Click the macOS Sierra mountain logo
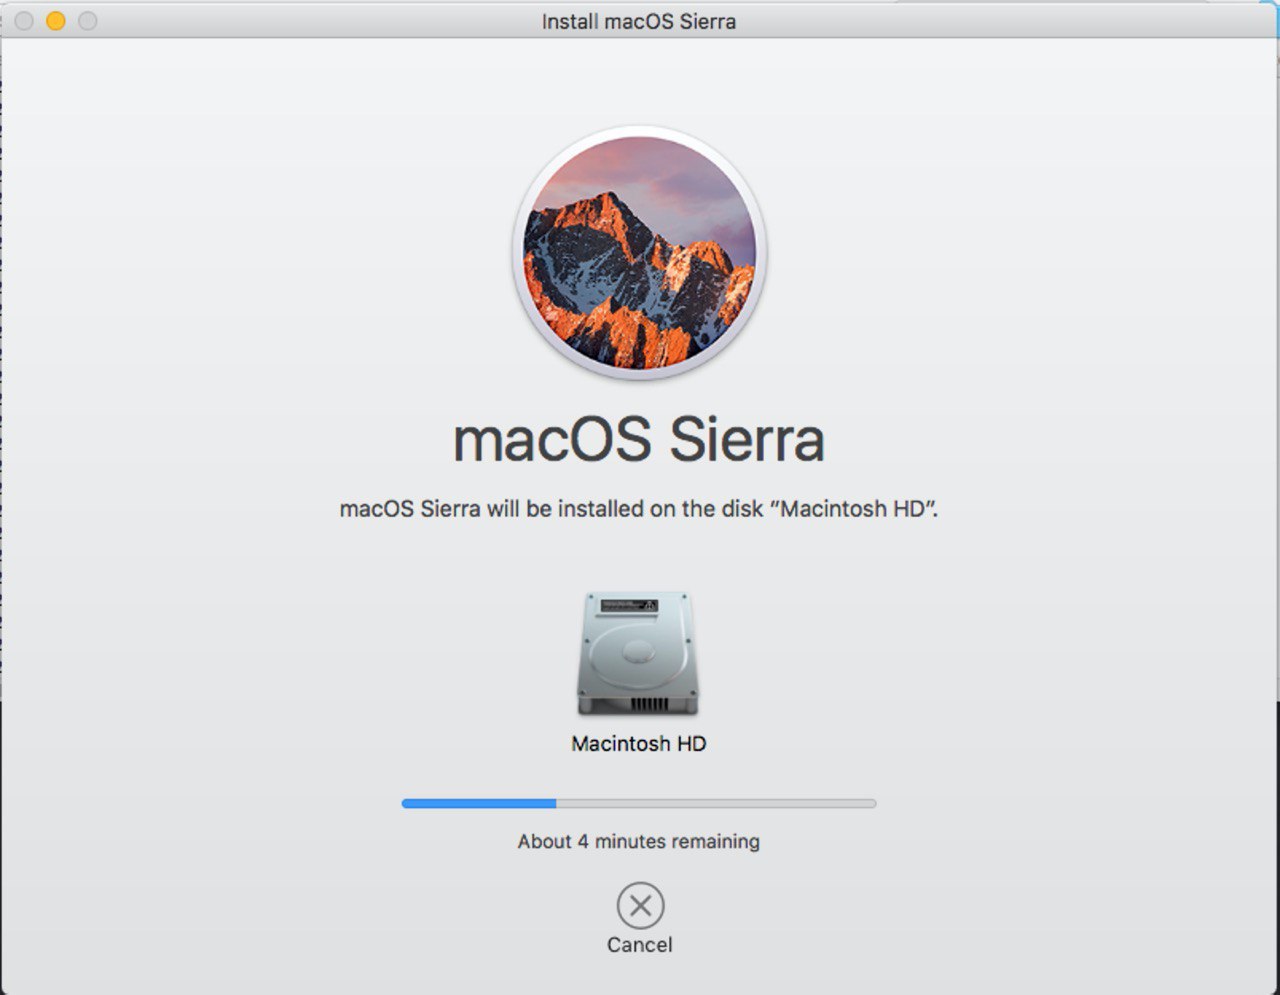This screenshot has height=995, width=1280. (639, 253)
